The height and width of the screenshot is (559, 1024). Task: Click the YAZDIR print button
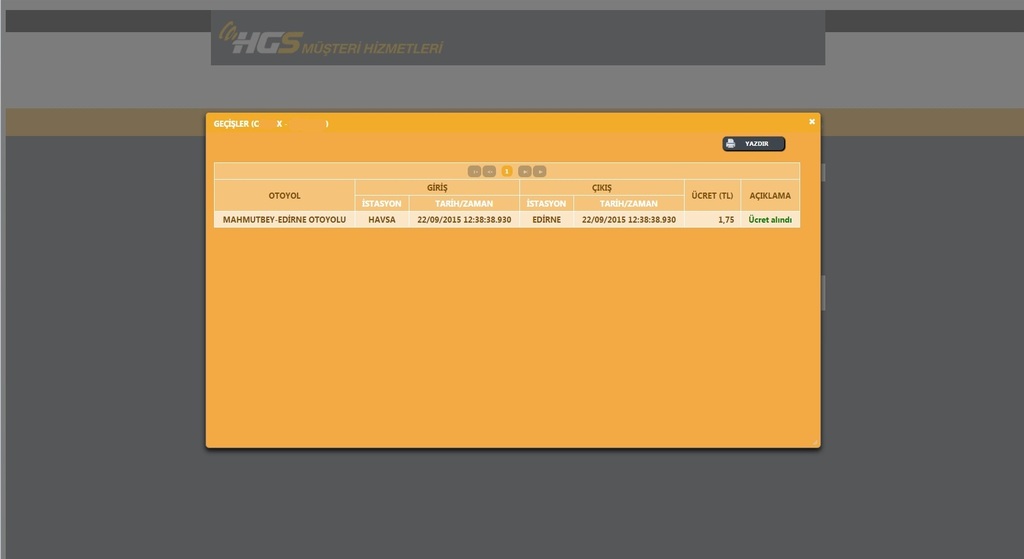point(753,144)
